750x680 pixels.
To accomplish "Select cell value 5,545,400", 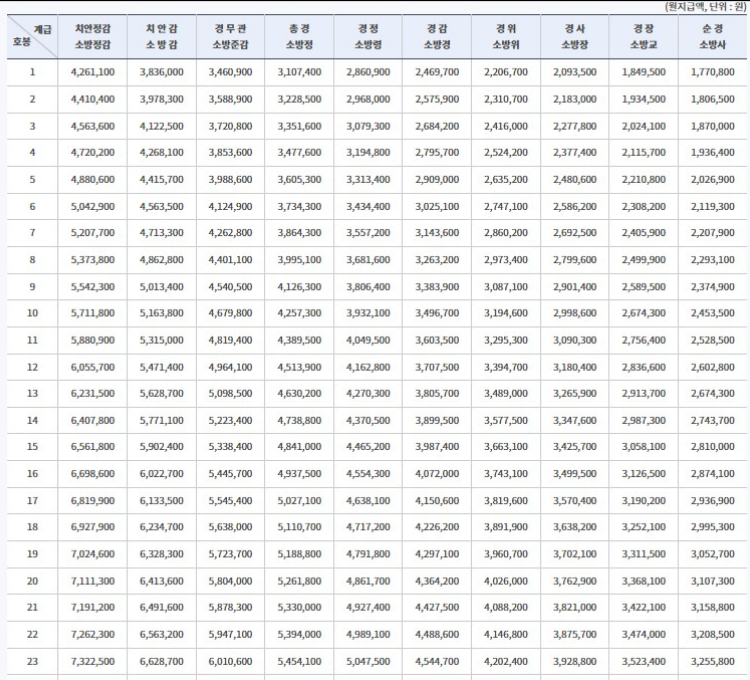I will [x=231, y=501].
